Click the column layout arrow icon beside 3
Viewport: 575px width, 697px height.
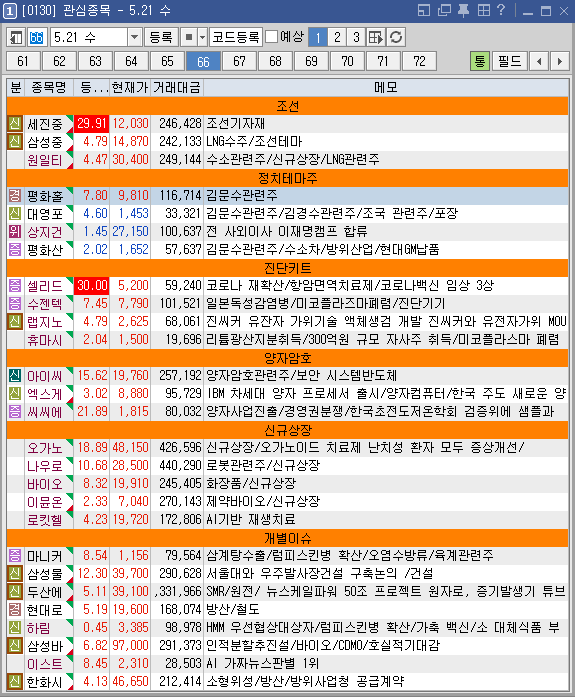376,37
